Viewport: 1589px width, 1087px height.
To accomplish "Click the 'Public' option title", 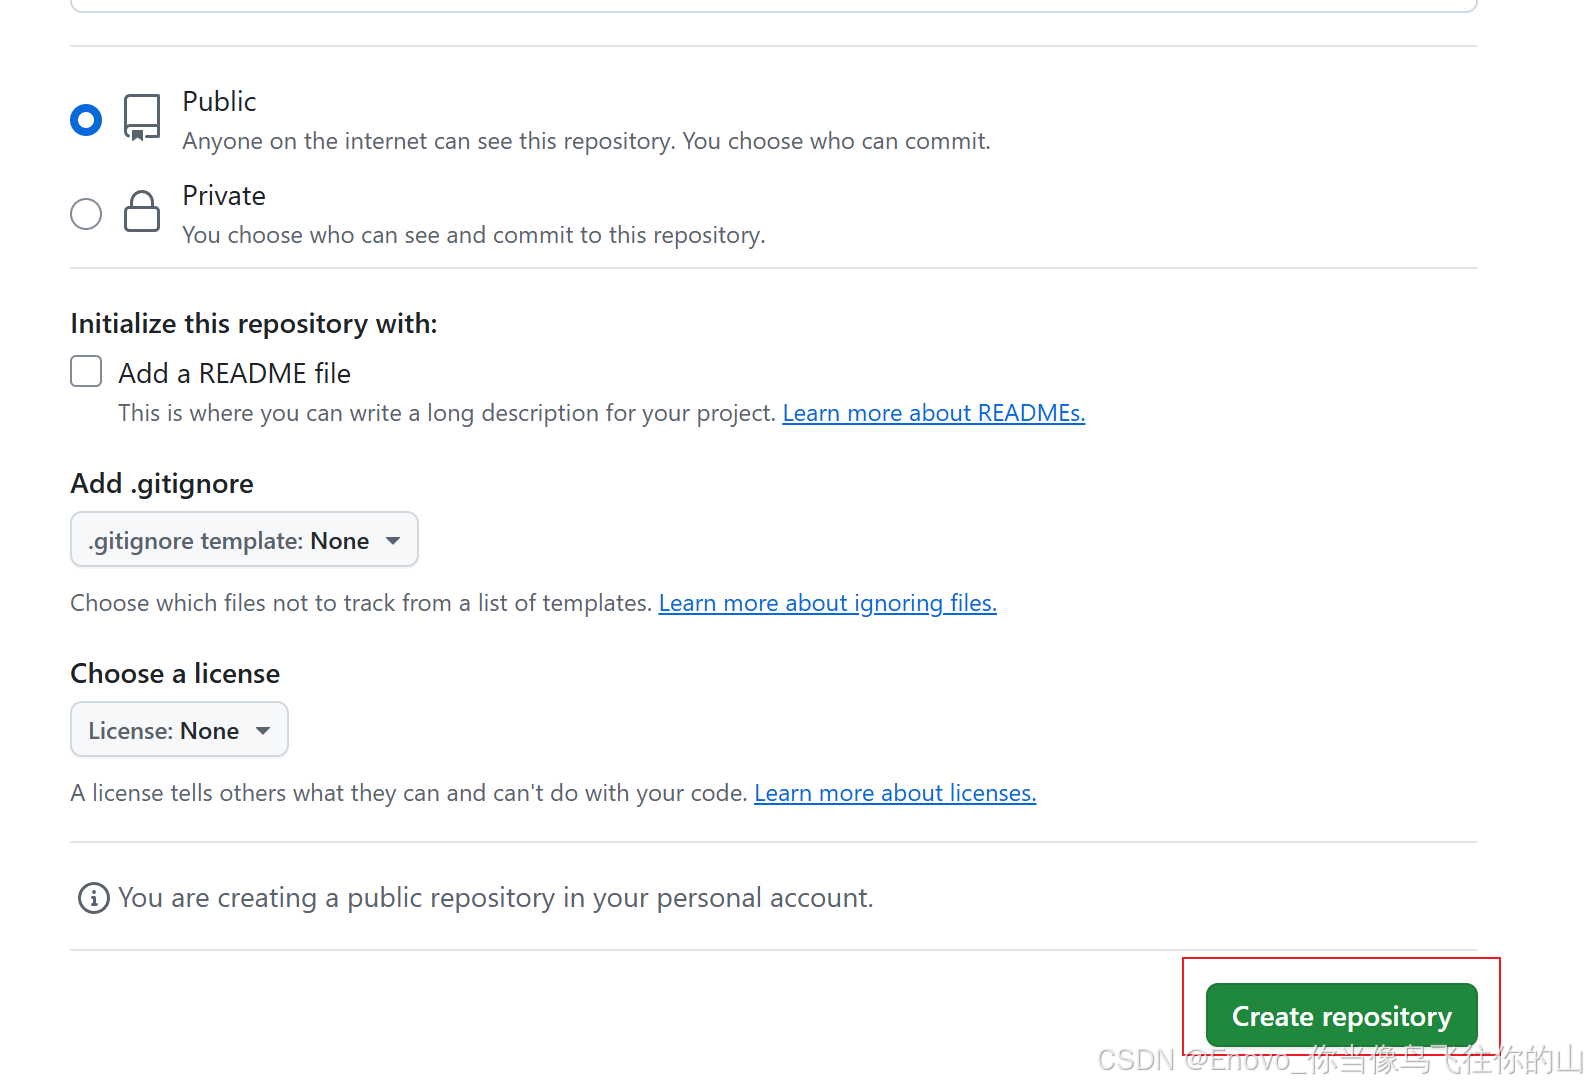I will pos(219,101).
